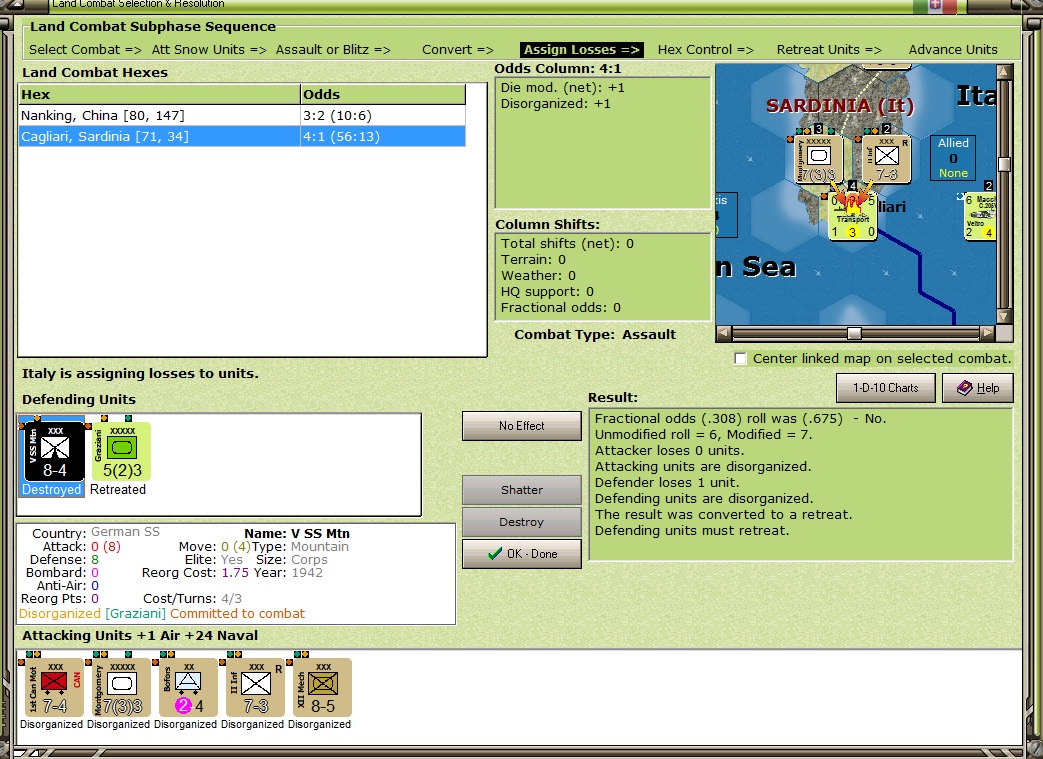Image resolution: width=1043 pixels, height=759 pixels.
Task: Select the Convert subphase step
Action: (458, 50)
